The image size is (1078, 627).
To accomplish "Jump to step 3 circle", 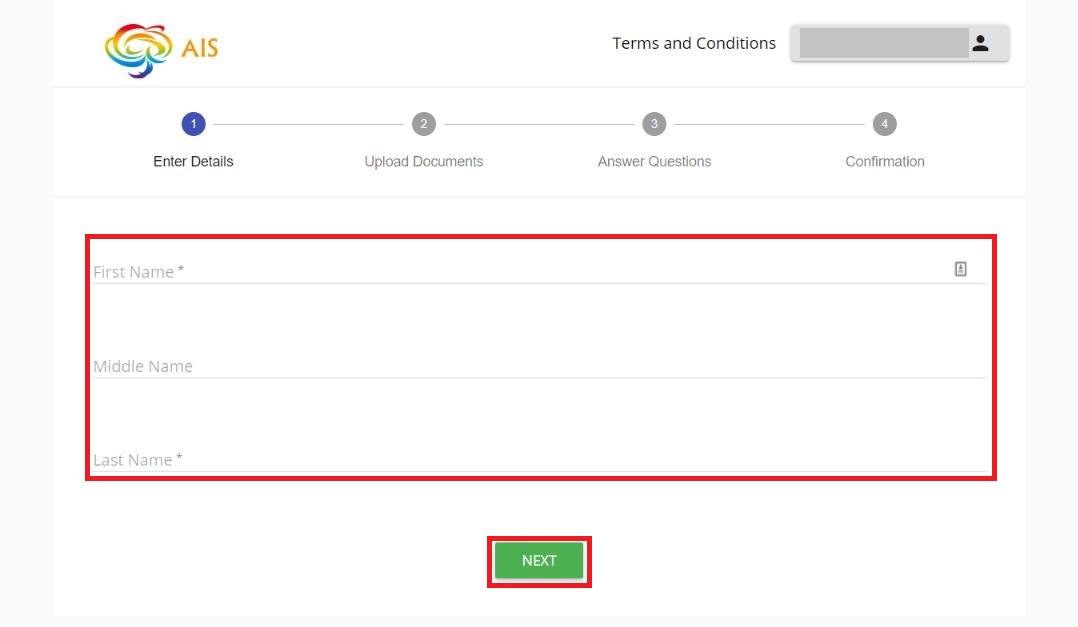I will point(654,124).
